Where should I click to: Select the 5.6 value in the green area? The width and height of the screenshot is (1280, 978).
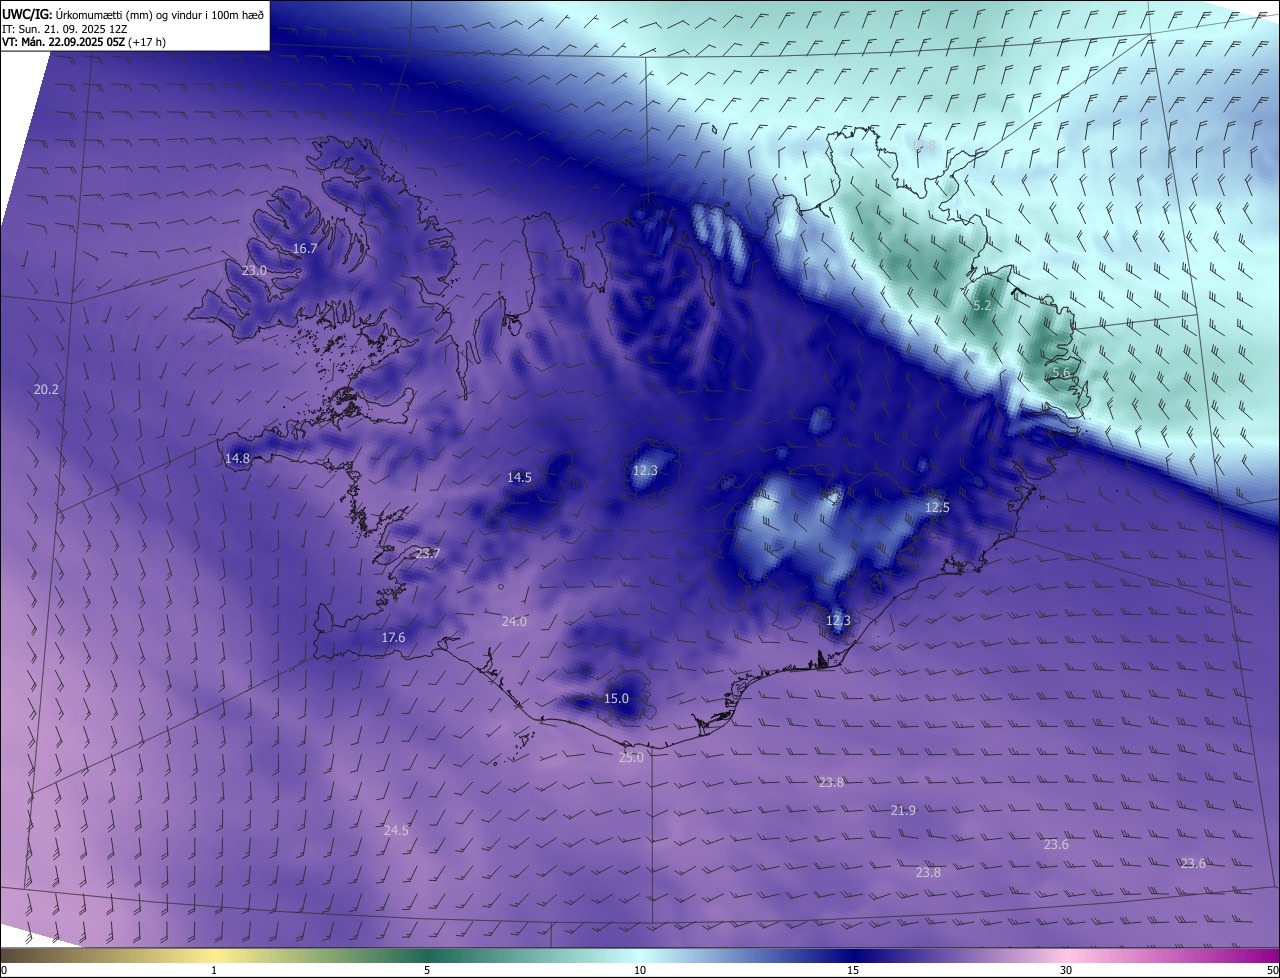(1061, 372)
